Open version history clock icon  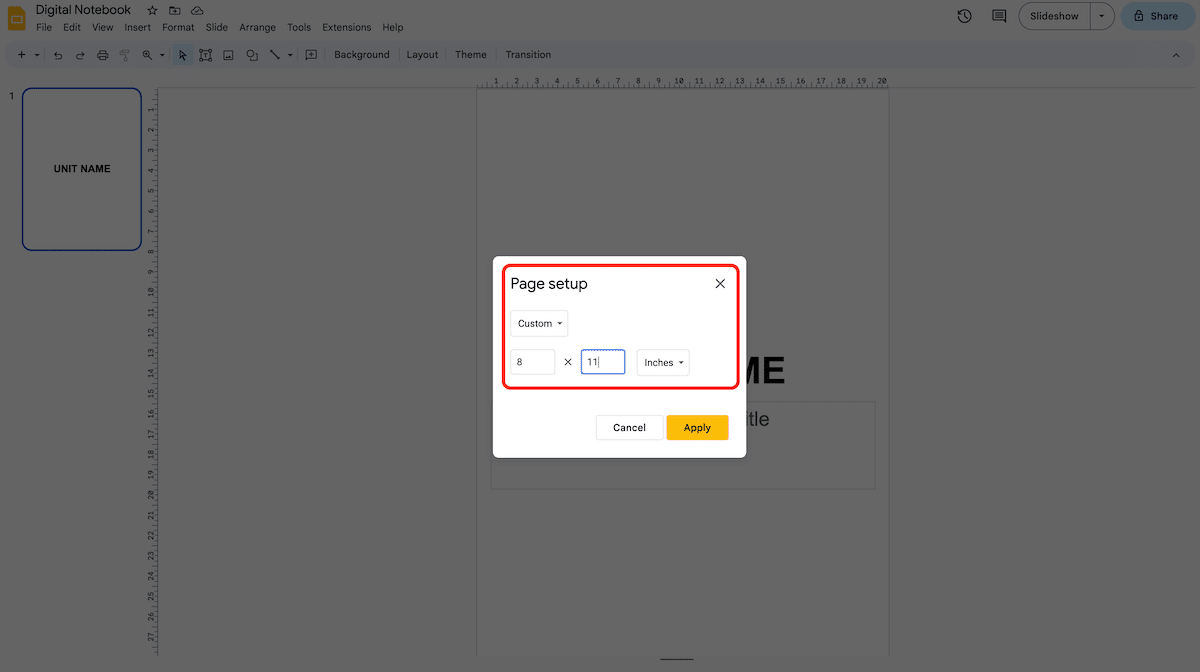pyautogui.click(x=964, y=16)
